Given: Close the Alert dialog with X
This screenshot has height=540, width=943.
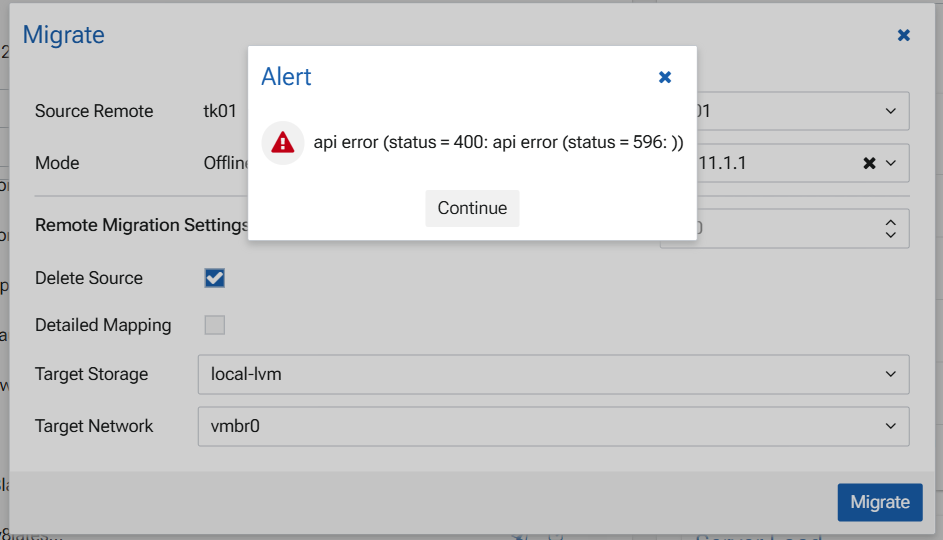Looking at the screenshot, I should (665, 77).
